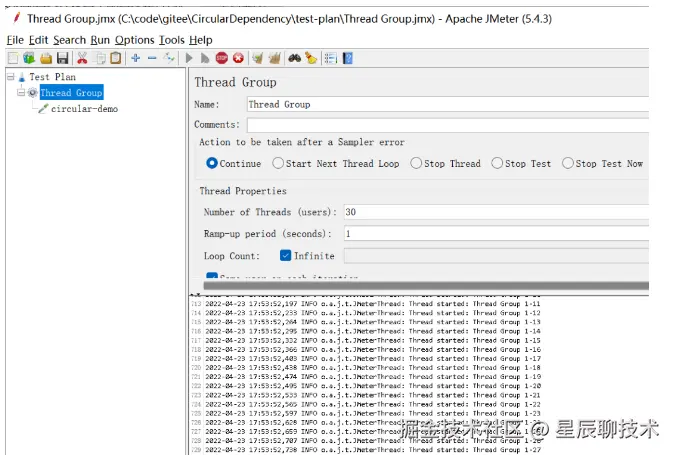Image resolution: width=674 pixels, height=455 pixels.
Task: Open the Edit menu
Action: point(38,40)
